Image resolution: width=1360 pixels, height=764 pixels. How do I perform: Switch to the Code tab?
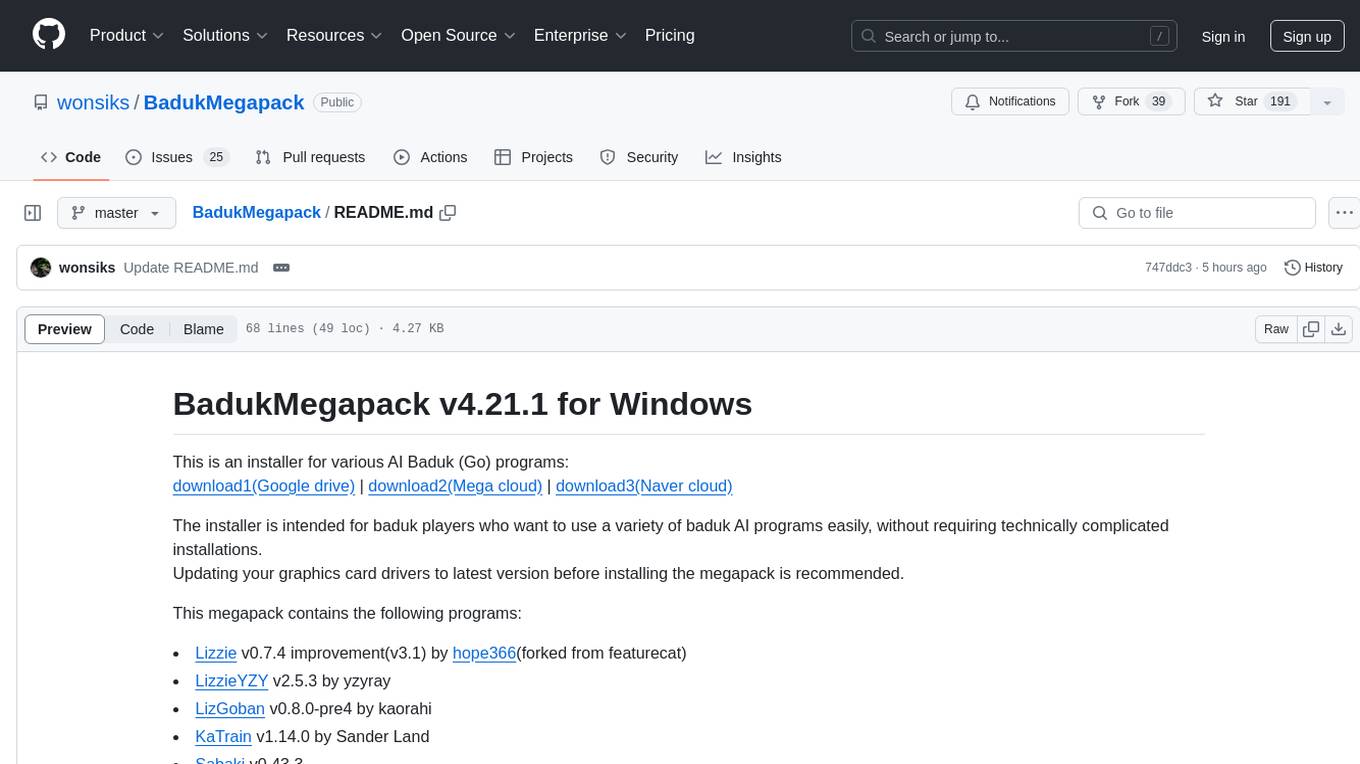71,157
